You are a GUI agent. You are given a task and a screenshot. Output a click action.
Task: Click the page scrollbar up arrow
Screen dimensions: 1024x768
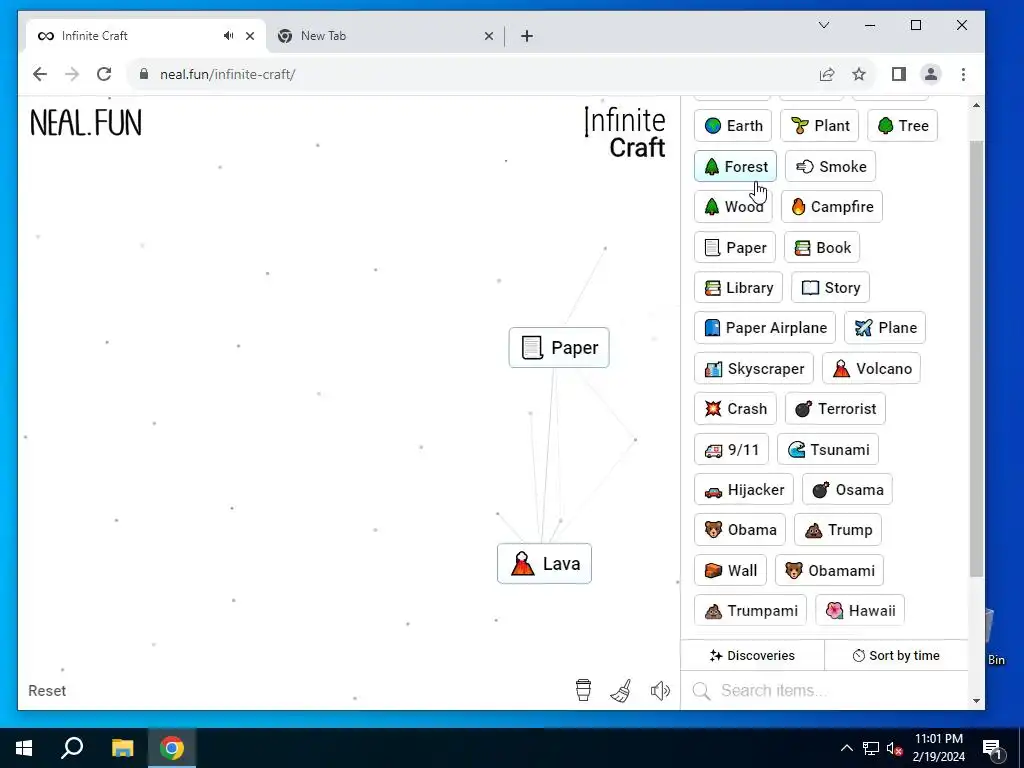(976, 105)
